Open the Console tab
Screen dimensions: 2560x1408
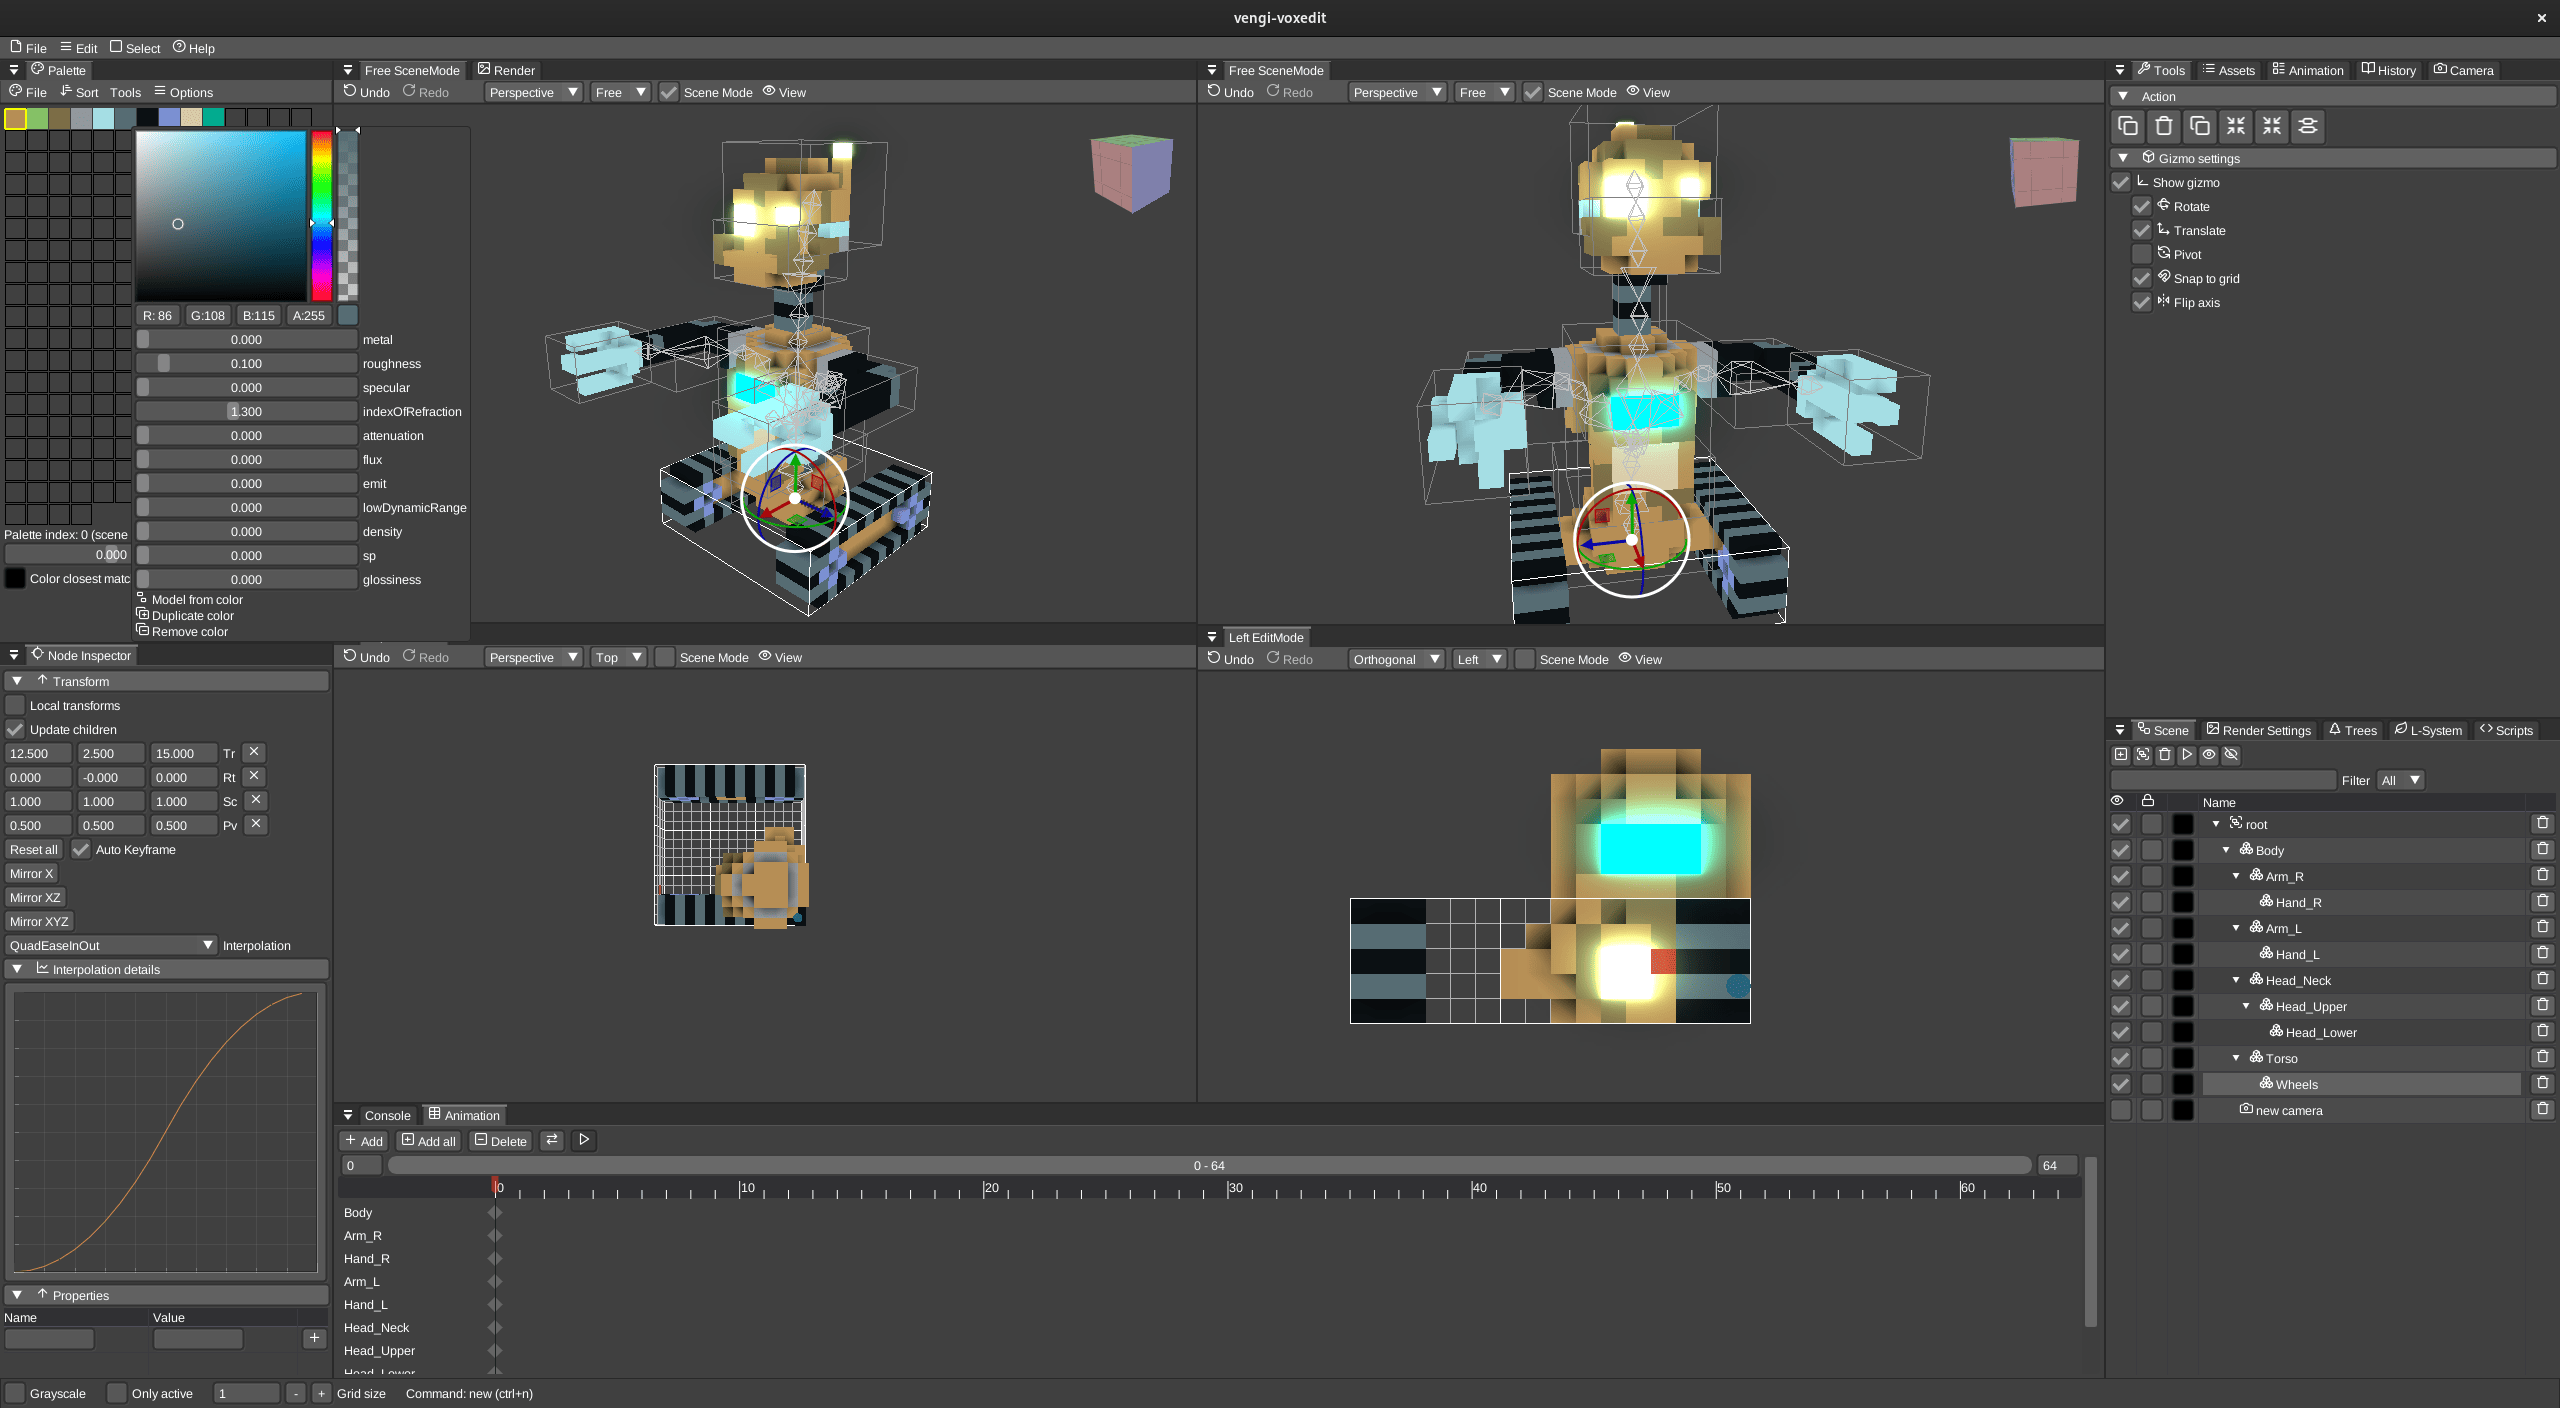pos(383,1113)
